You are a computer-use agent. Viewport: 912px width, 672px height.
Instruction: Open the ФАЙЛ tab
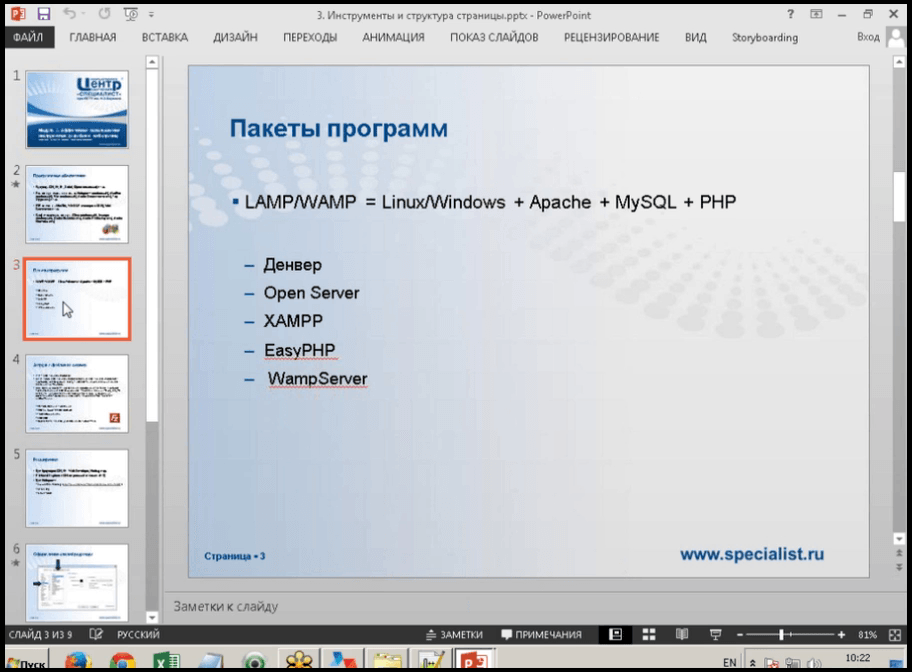coord(28,37)
